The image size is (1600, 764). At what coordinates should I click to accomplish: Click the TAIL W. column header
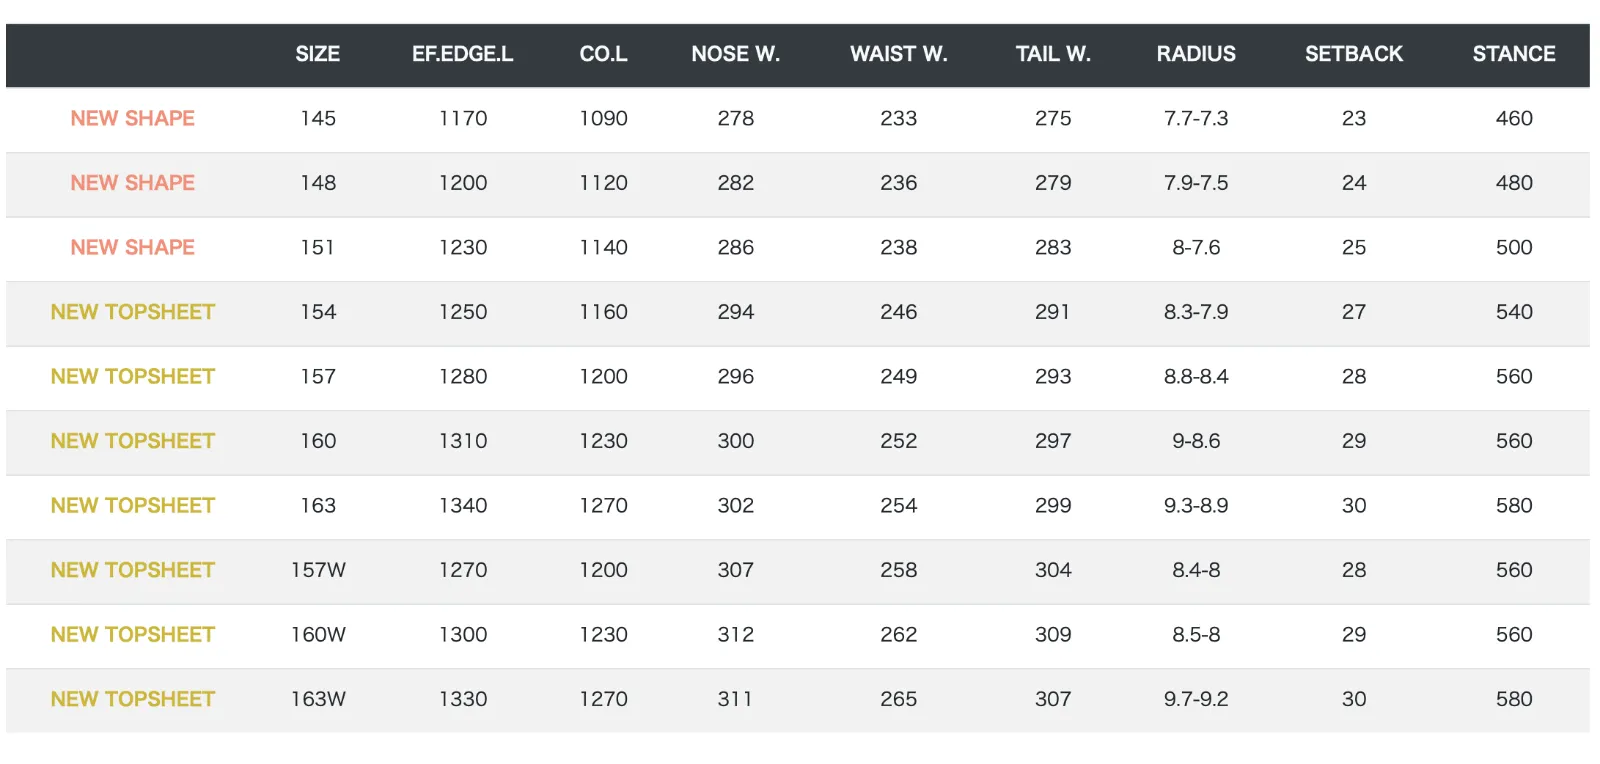click(1053, 54)
